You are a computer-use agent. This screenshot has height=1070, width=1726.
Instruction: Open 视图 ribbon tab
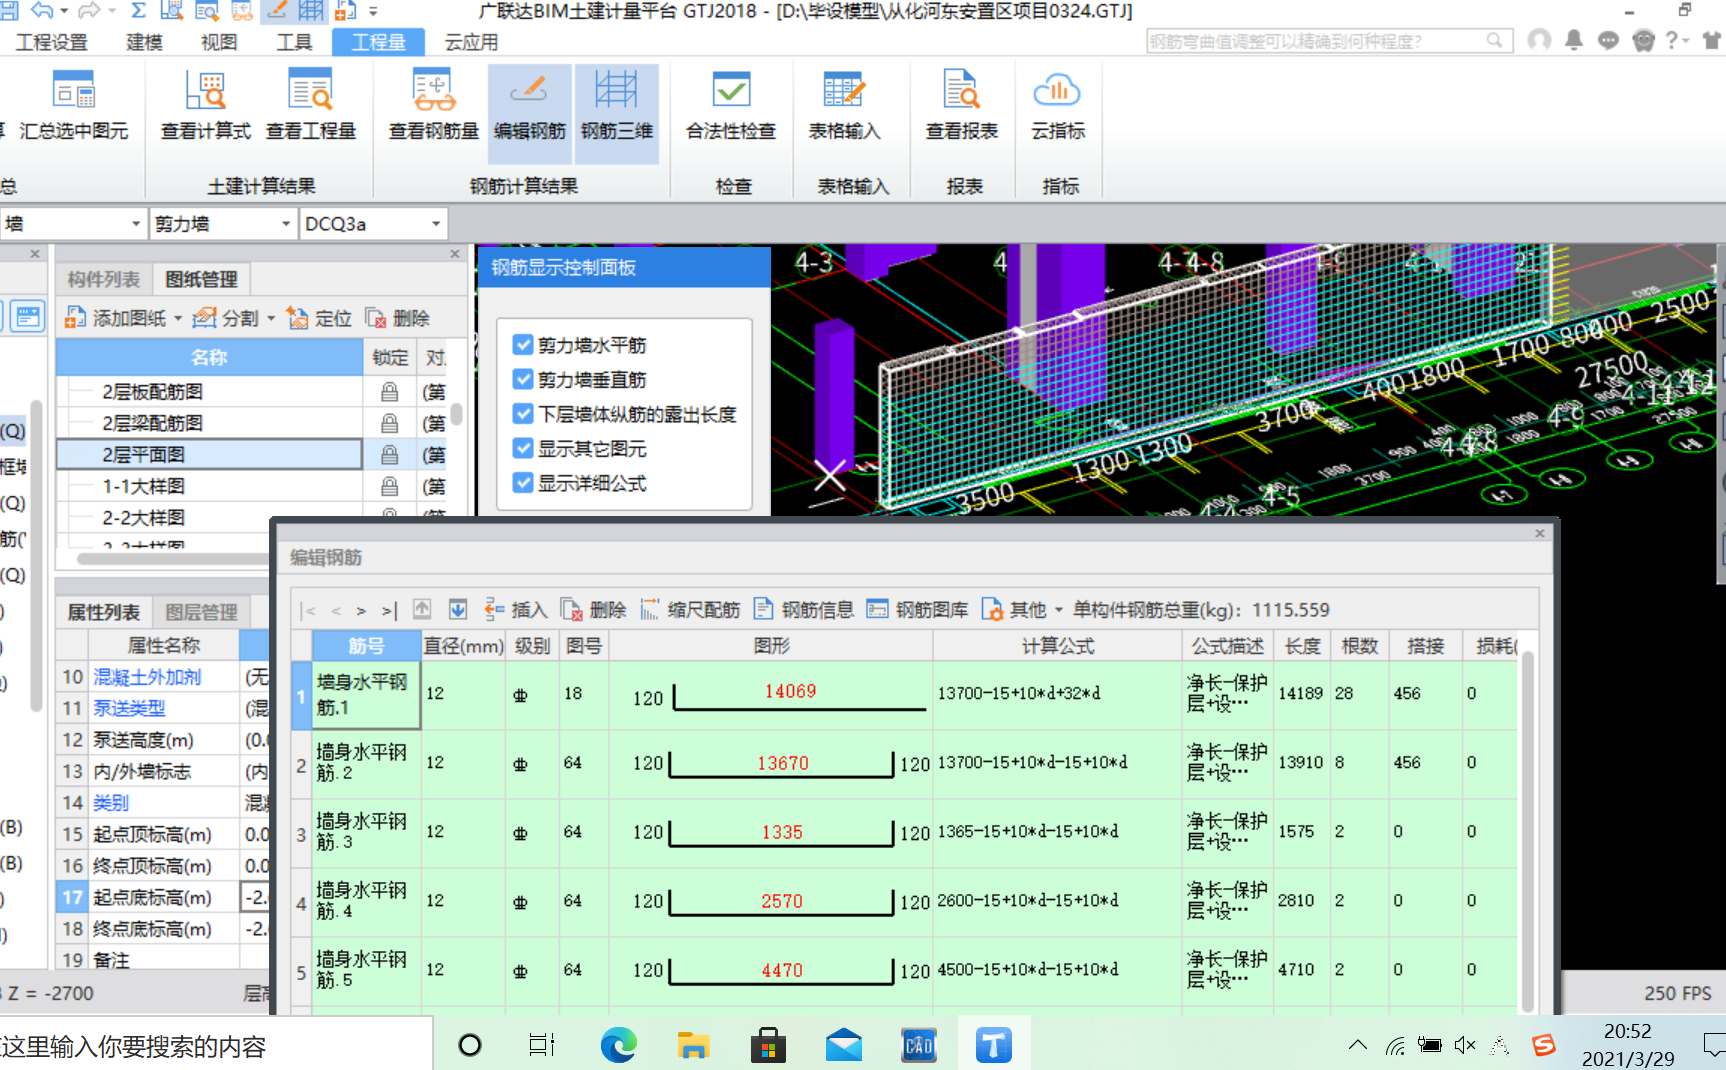(x=219, y=42)
